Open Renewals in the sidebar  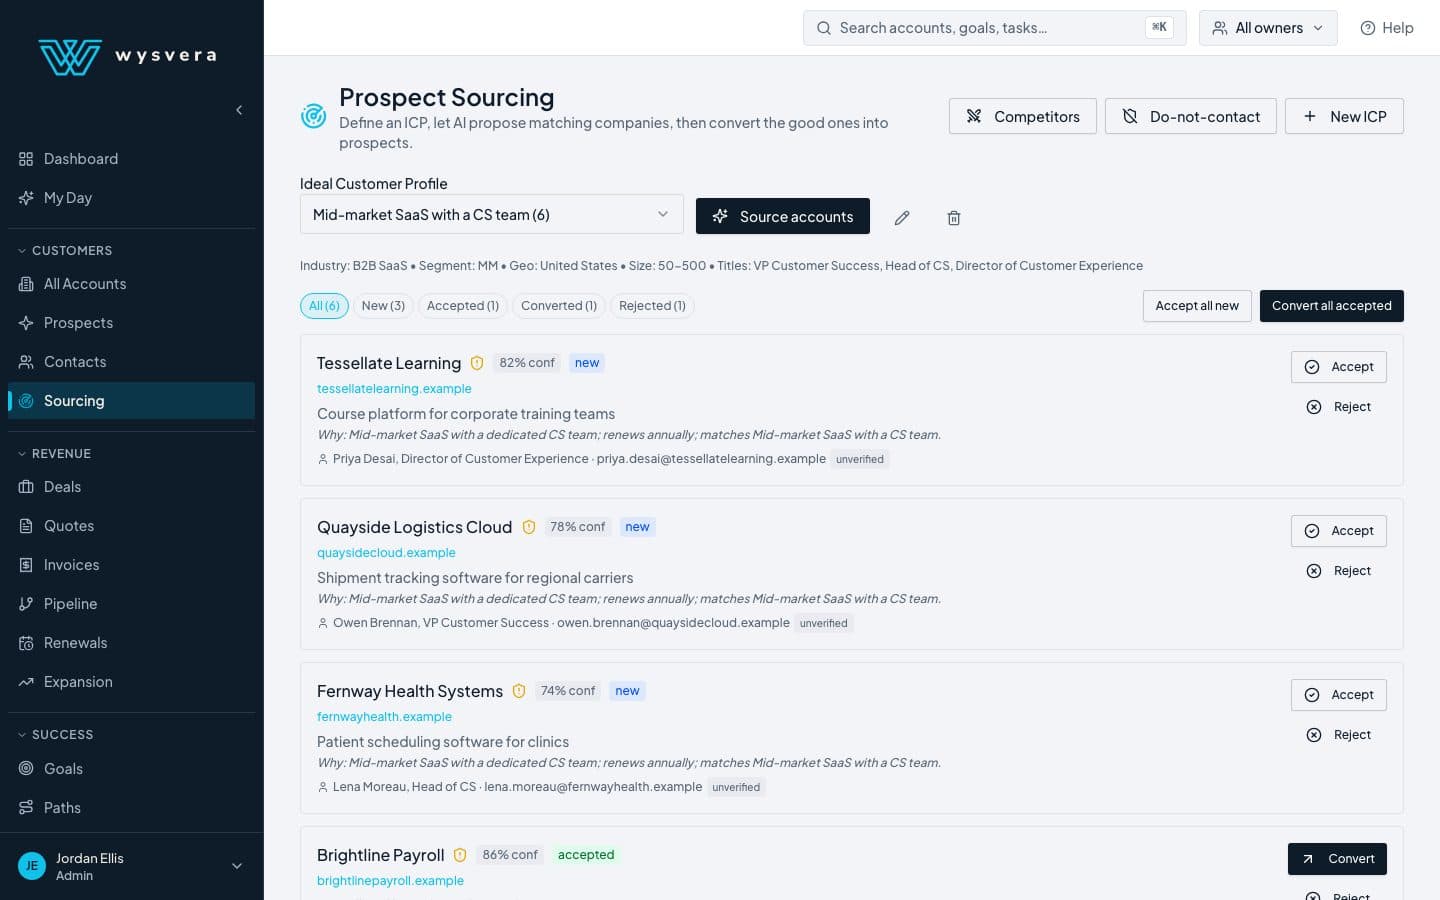click(x=131, y=643)
